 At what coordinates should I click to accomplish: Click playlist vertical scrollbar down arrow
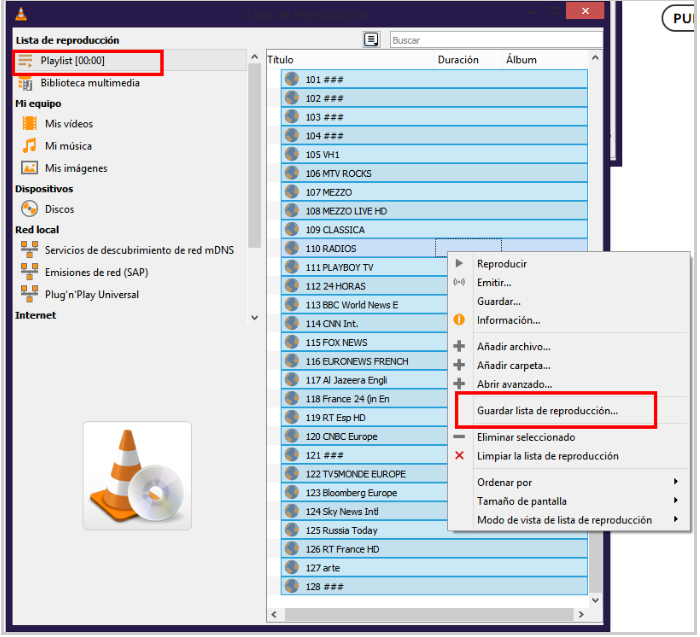click(x=595, y=600)
